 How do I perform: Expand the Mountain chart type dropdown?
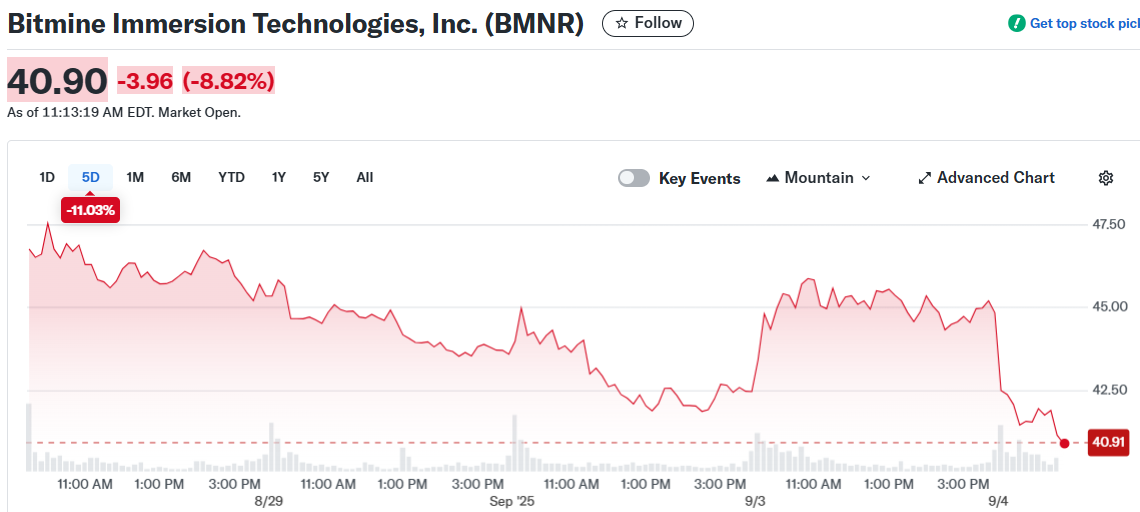866,178
